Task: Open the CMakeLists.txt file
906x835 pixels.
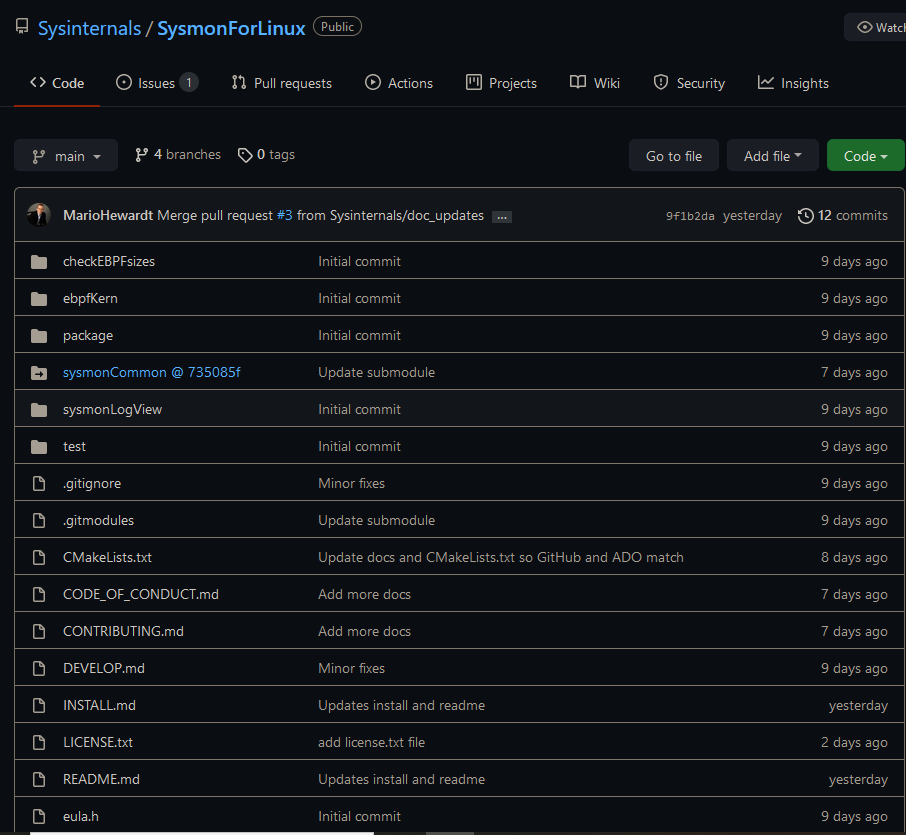Action: pyautogui.click(x=107, y=557)
